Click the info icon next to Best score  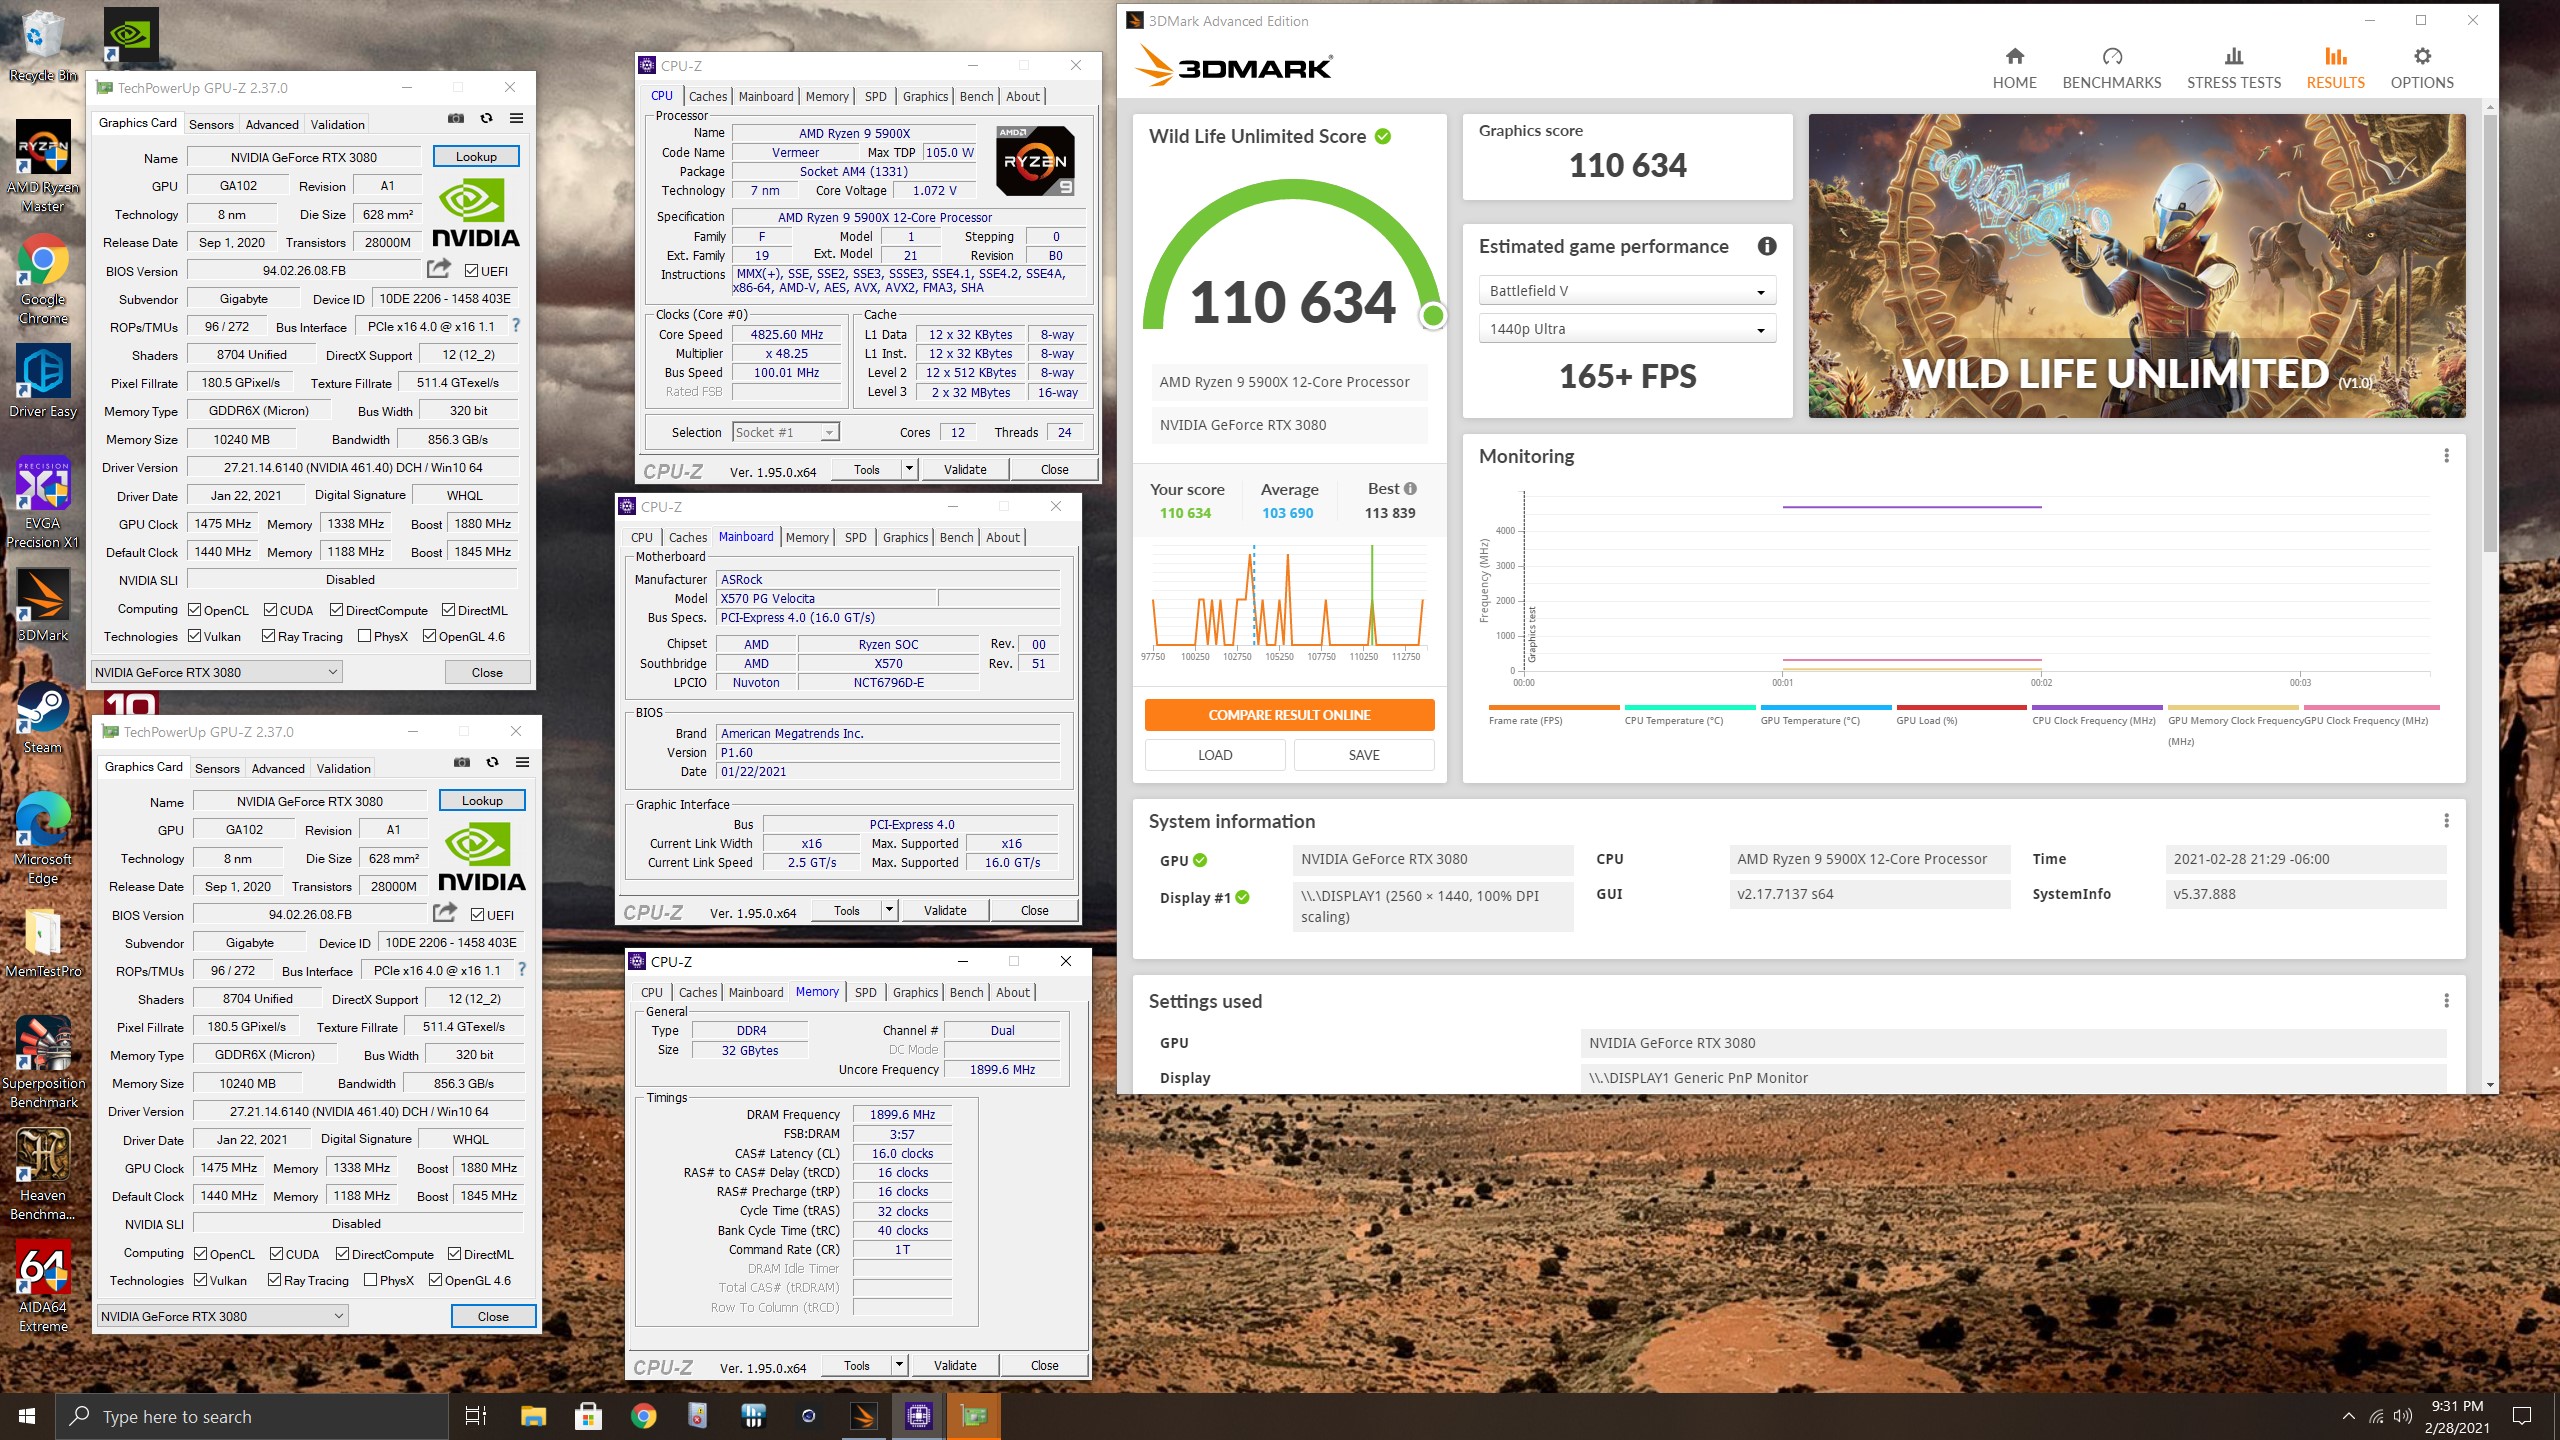point(1410,489)
